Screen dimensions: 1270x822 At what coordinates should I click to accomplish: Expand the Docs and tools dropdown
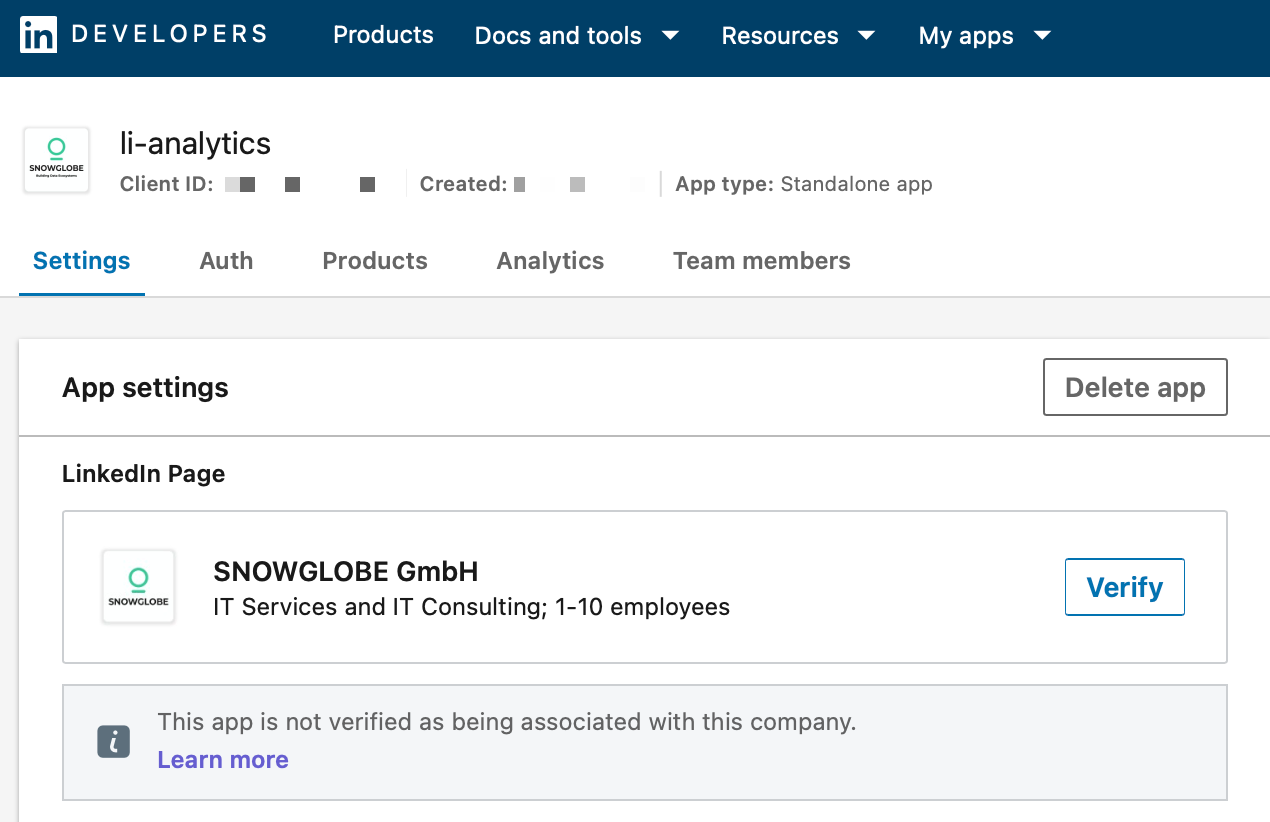(x=577, y=36)
